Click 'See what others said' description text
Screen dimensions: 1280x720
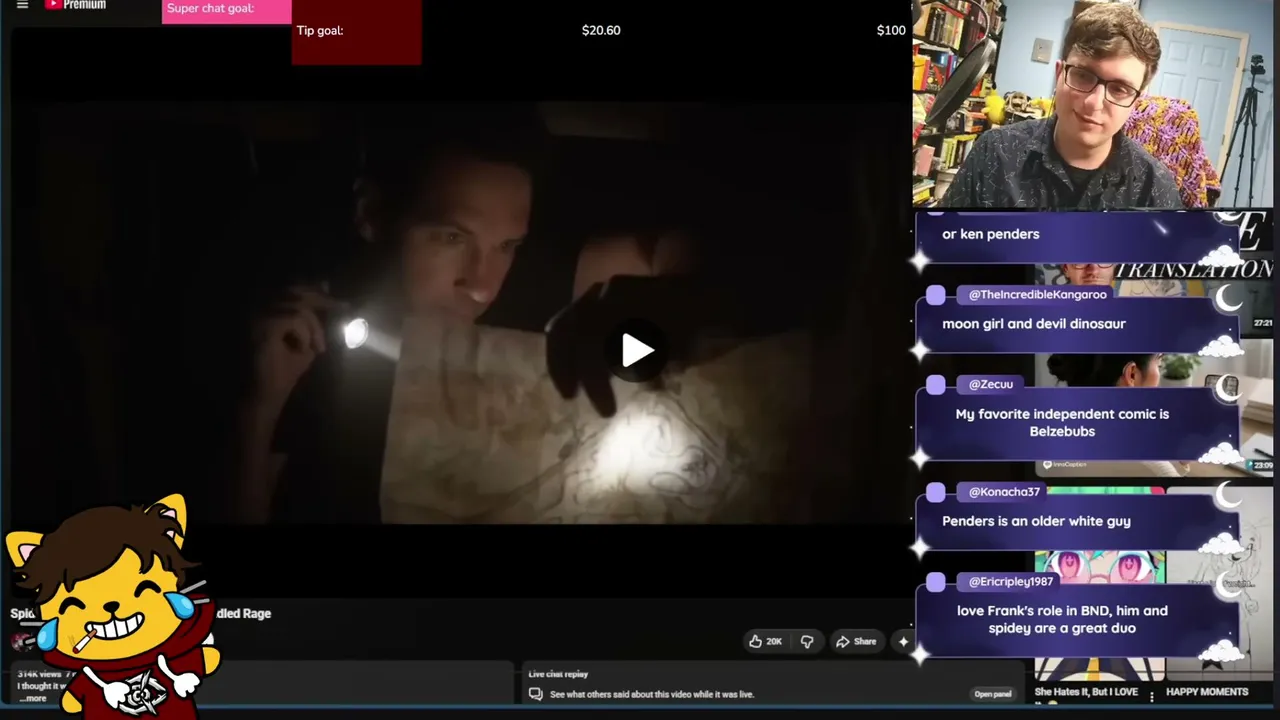point(652,694)
